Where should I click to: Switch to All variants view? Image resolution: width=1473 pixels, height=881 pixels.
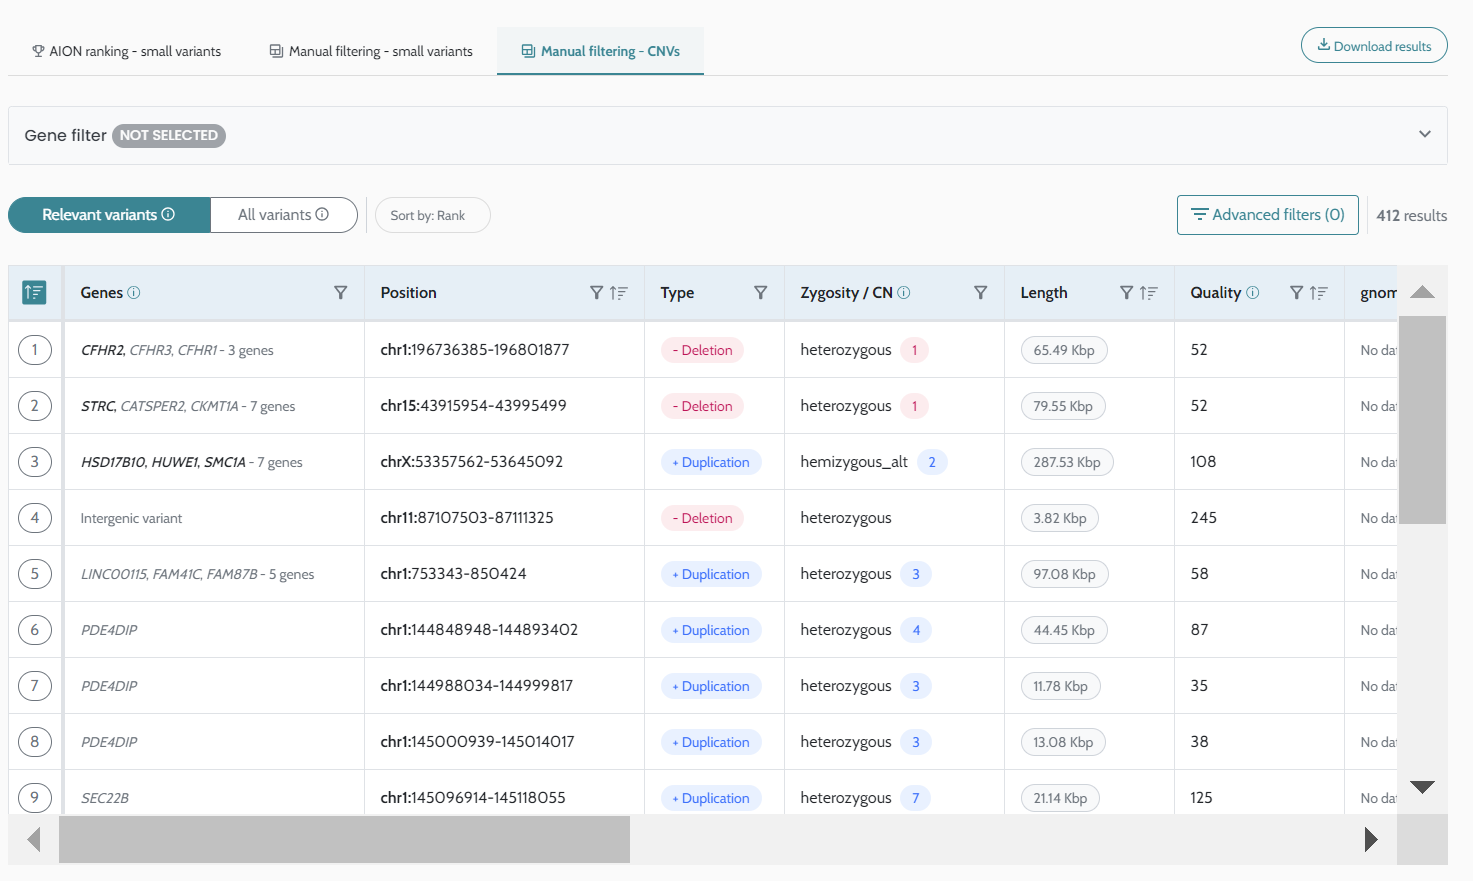click(x=283, y=215)
